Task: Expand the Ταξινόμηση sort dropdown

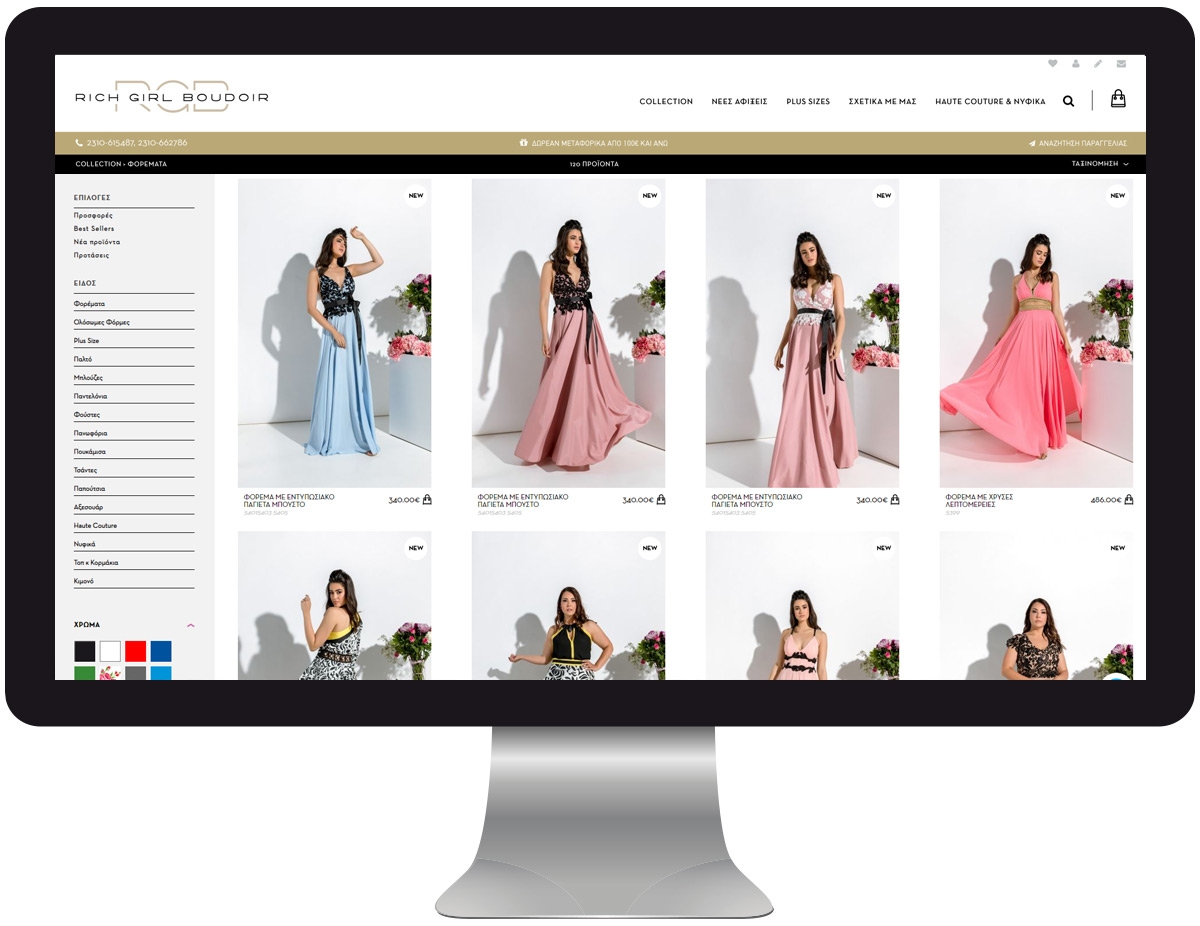Action: [1099, 163]
